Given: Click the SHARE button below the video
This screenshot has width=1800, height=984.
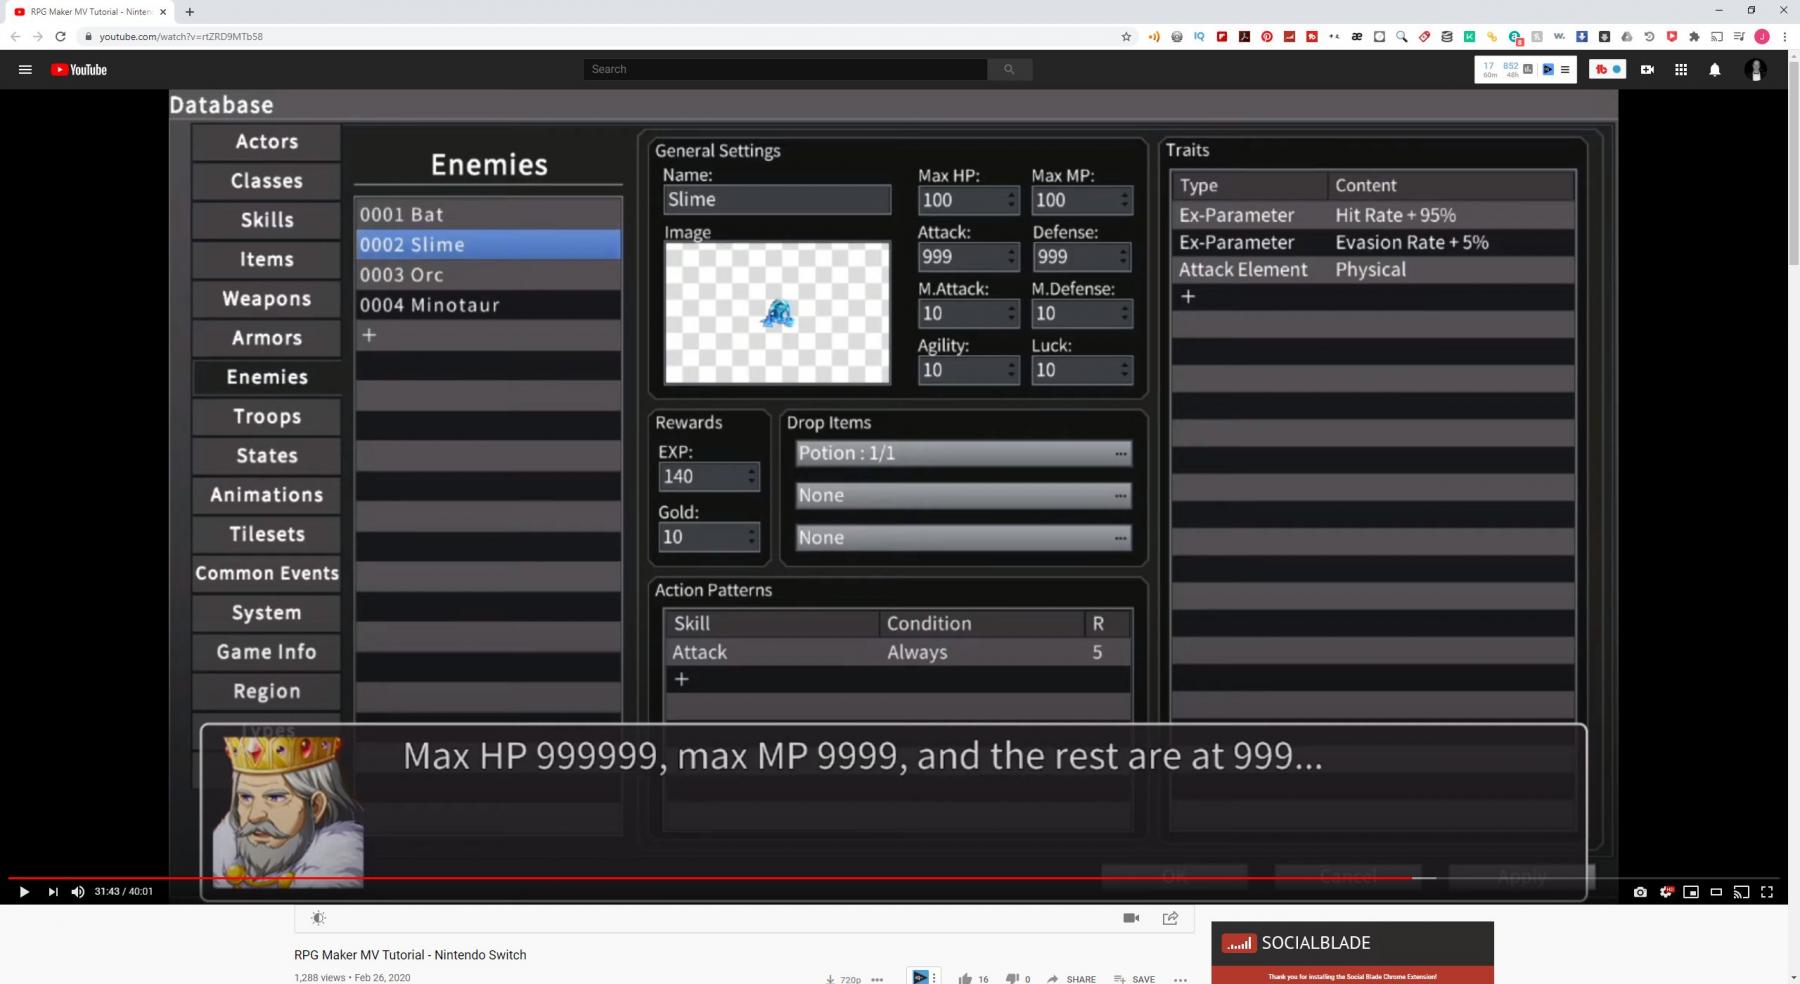Looking at the screenshot, I should (1071, 979).
